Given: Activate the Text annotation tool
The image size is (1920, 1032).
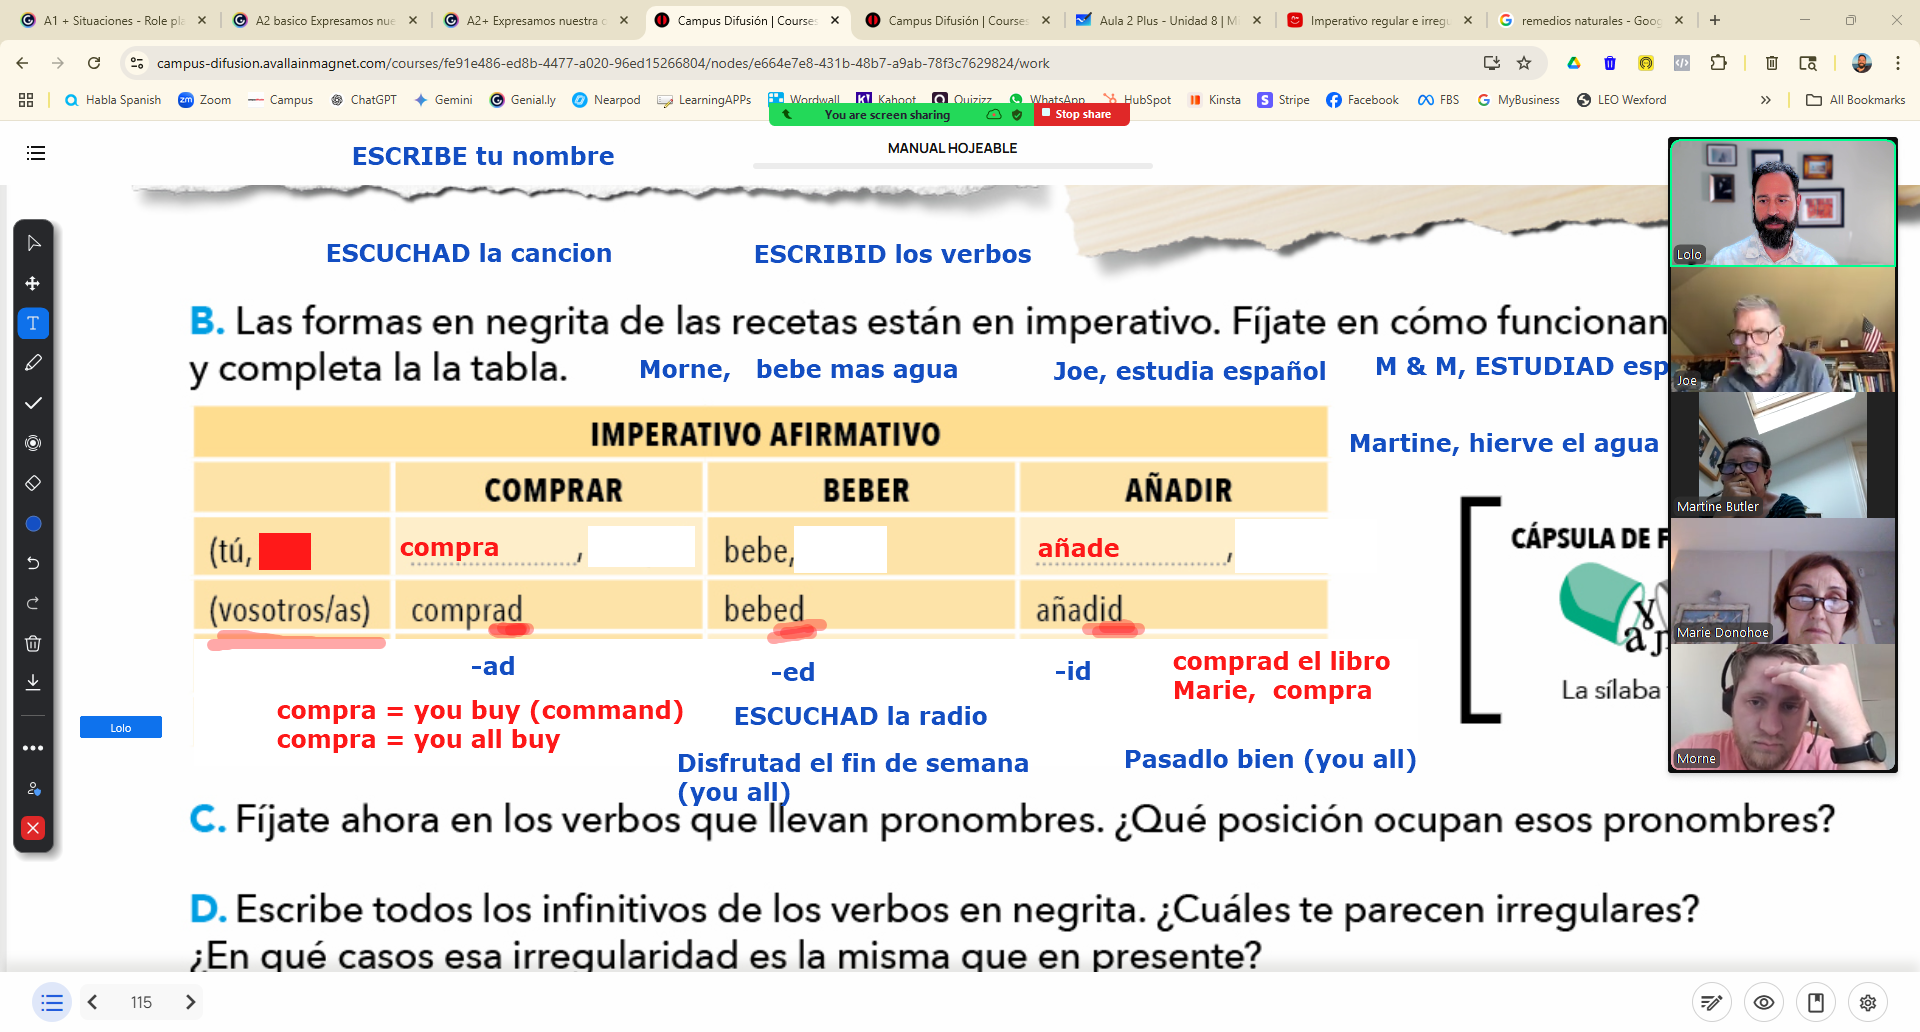Looking at the screenshot, I should point(33,323).
